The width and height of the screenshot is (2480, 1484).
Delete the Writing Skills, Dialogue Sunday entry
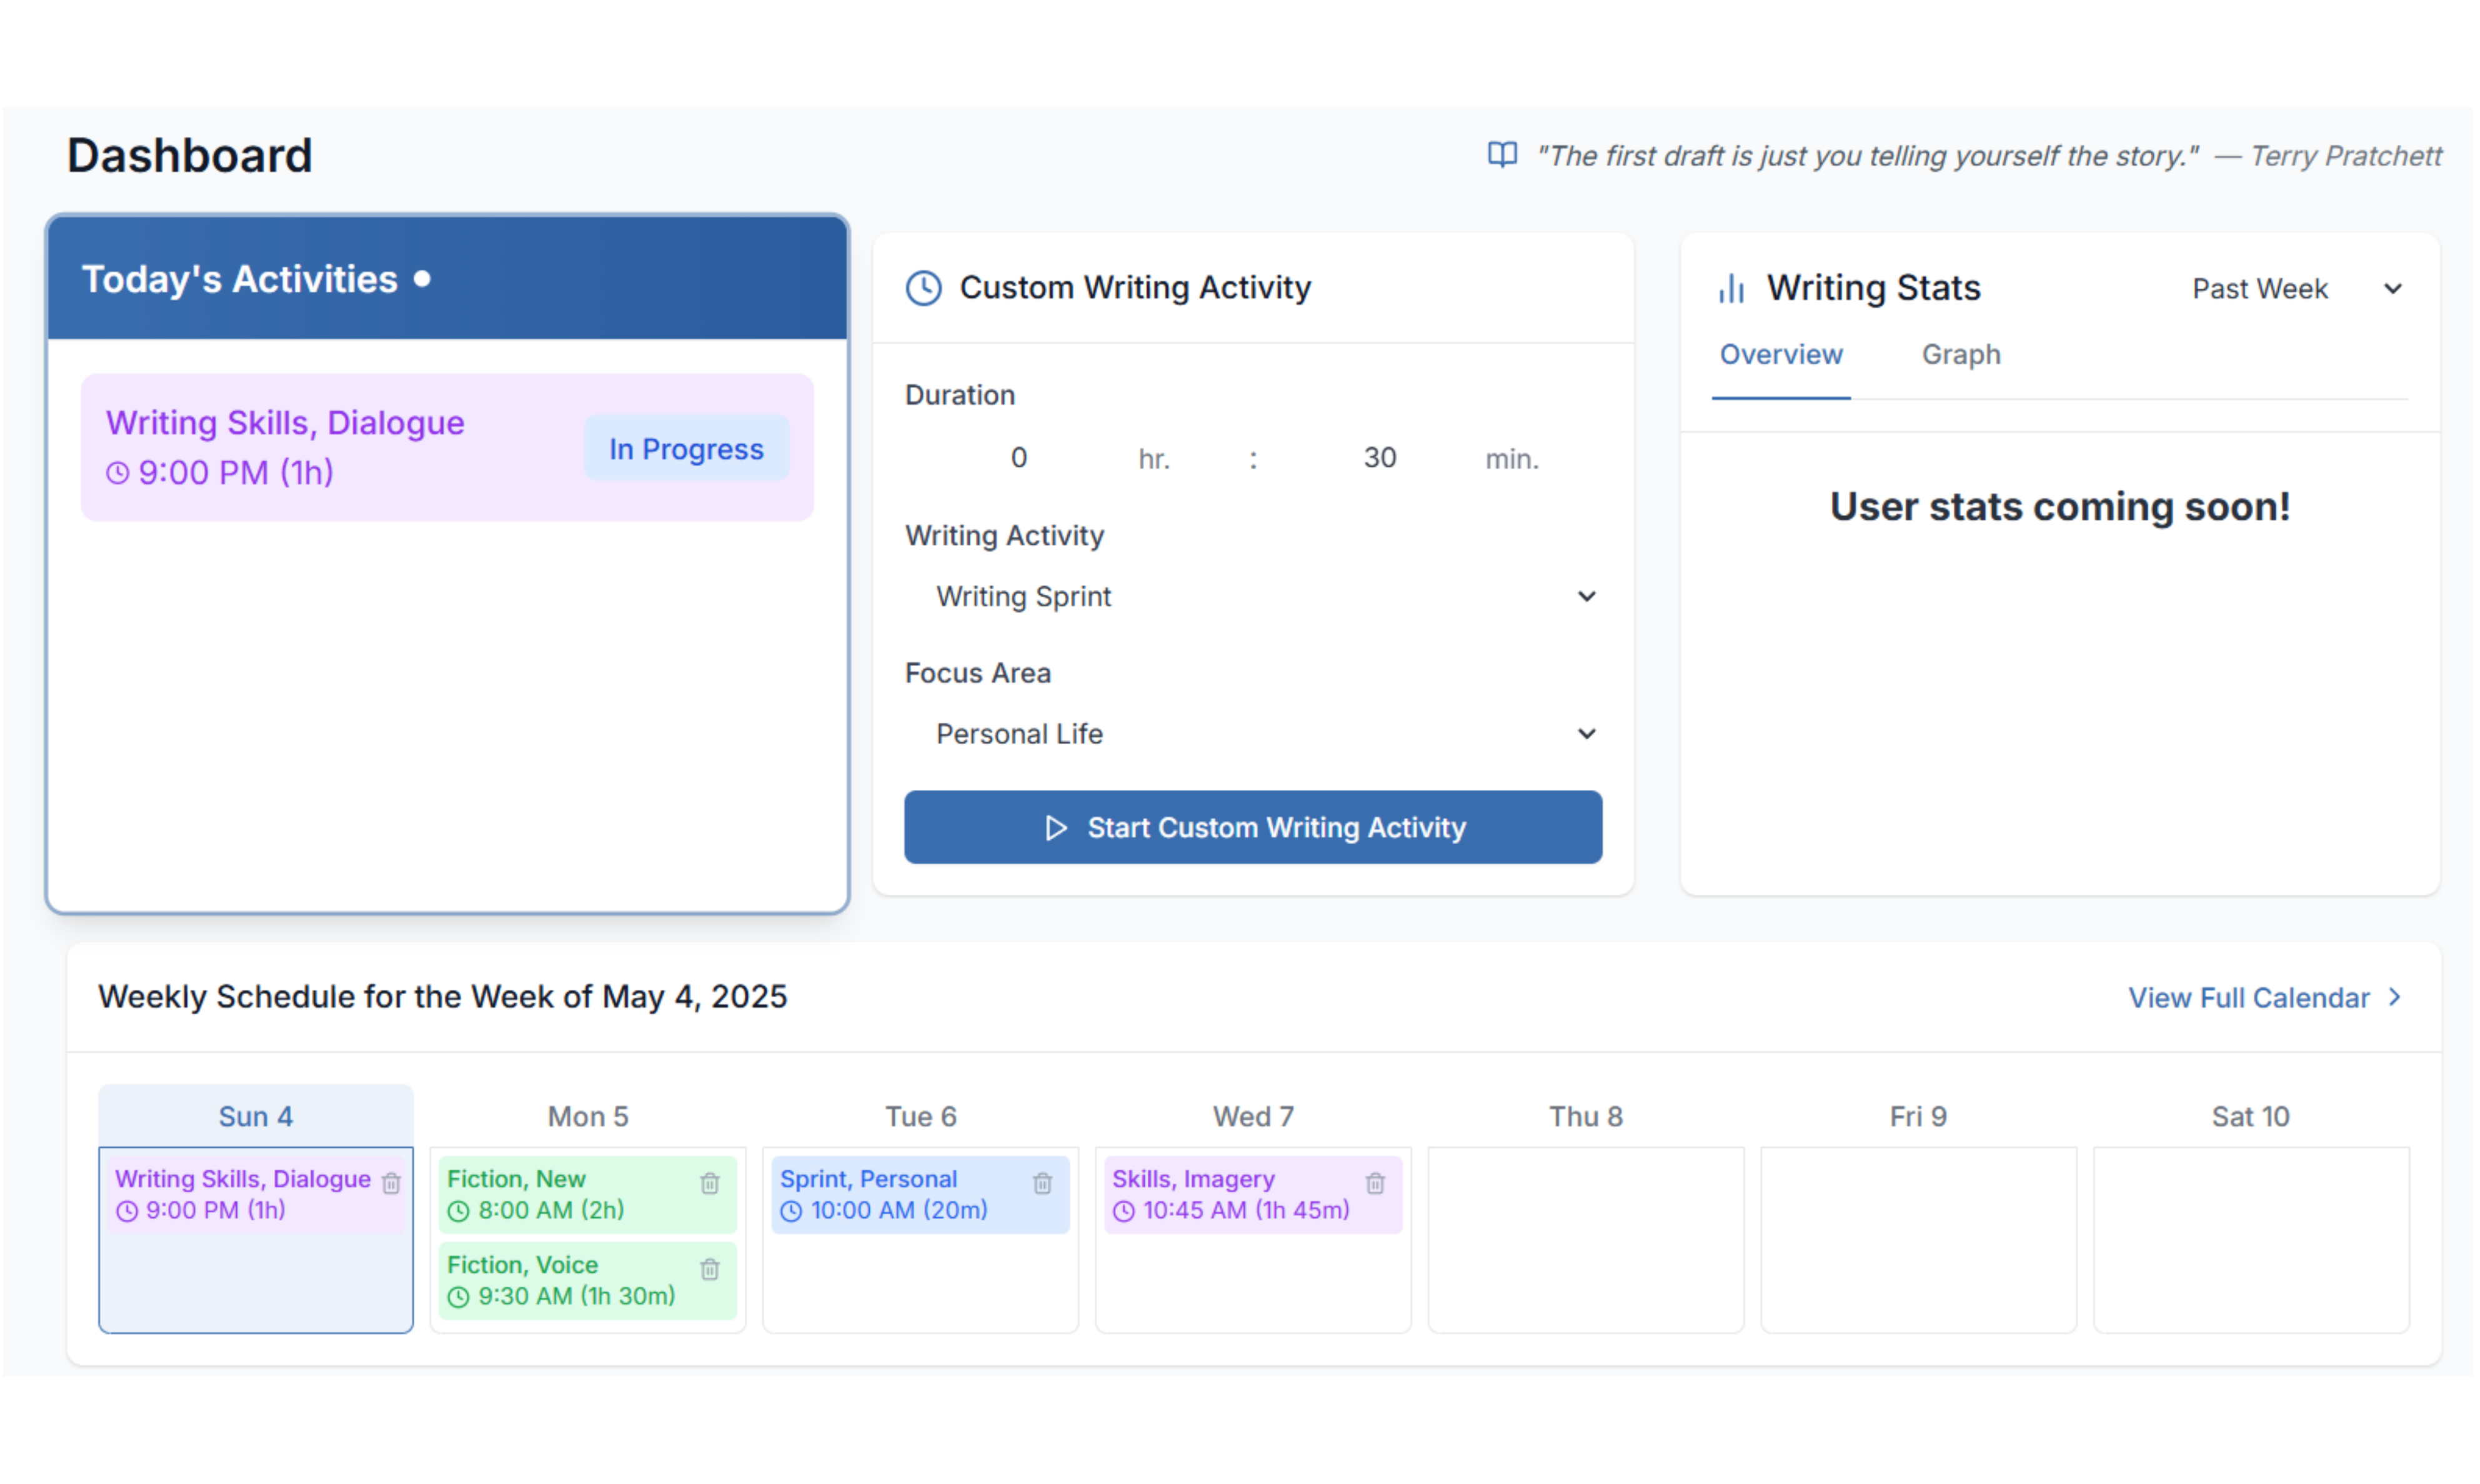click(391, 1183)
